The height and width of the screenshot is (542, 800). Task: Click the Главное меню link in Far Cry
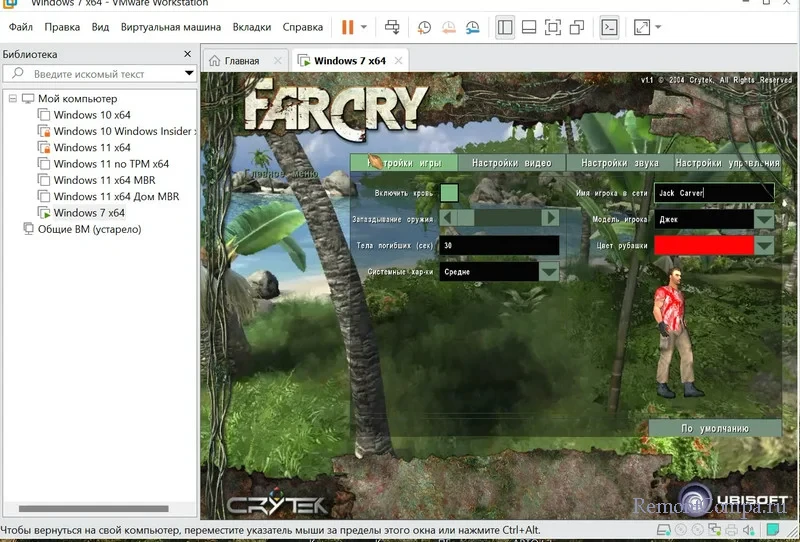coord(281,174)
